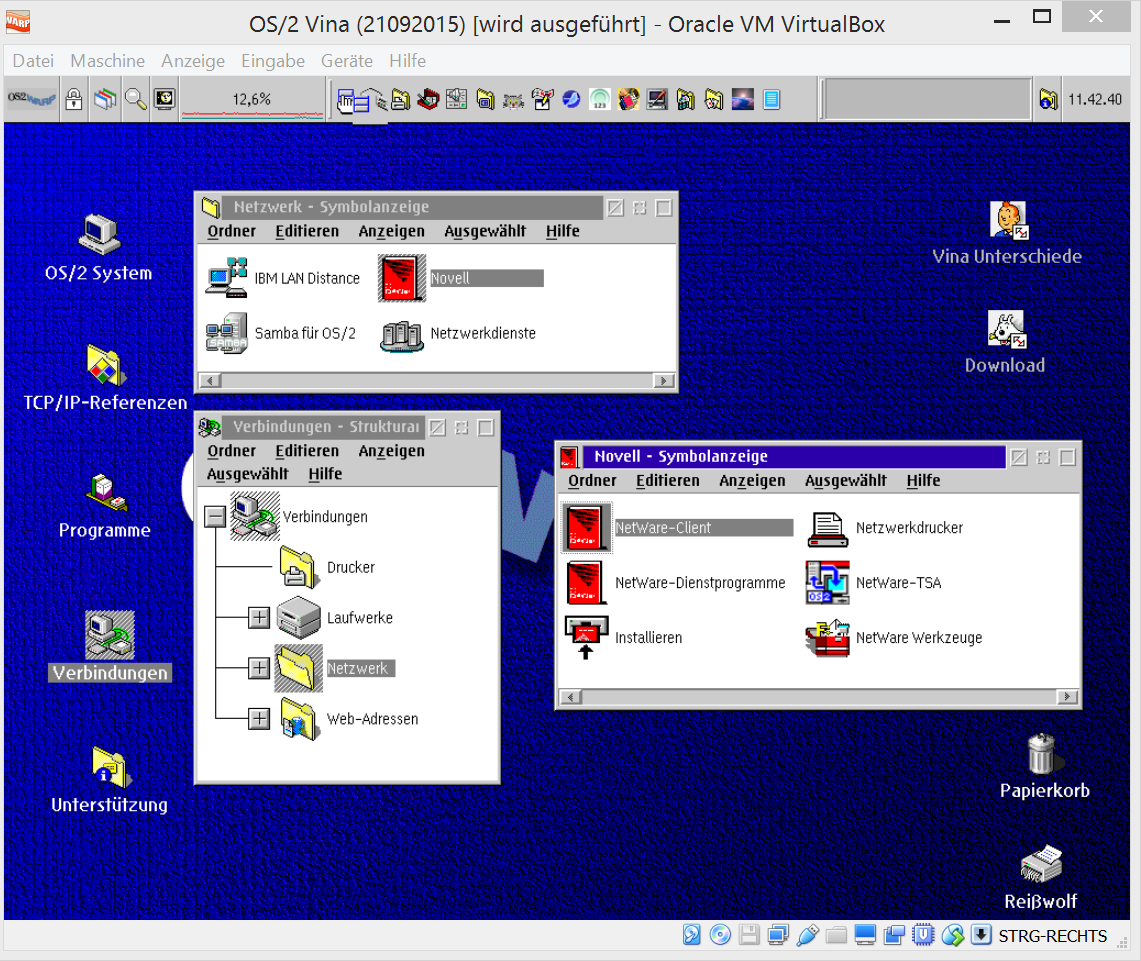Collapse the Verbindungen tree root

(215, 517)
